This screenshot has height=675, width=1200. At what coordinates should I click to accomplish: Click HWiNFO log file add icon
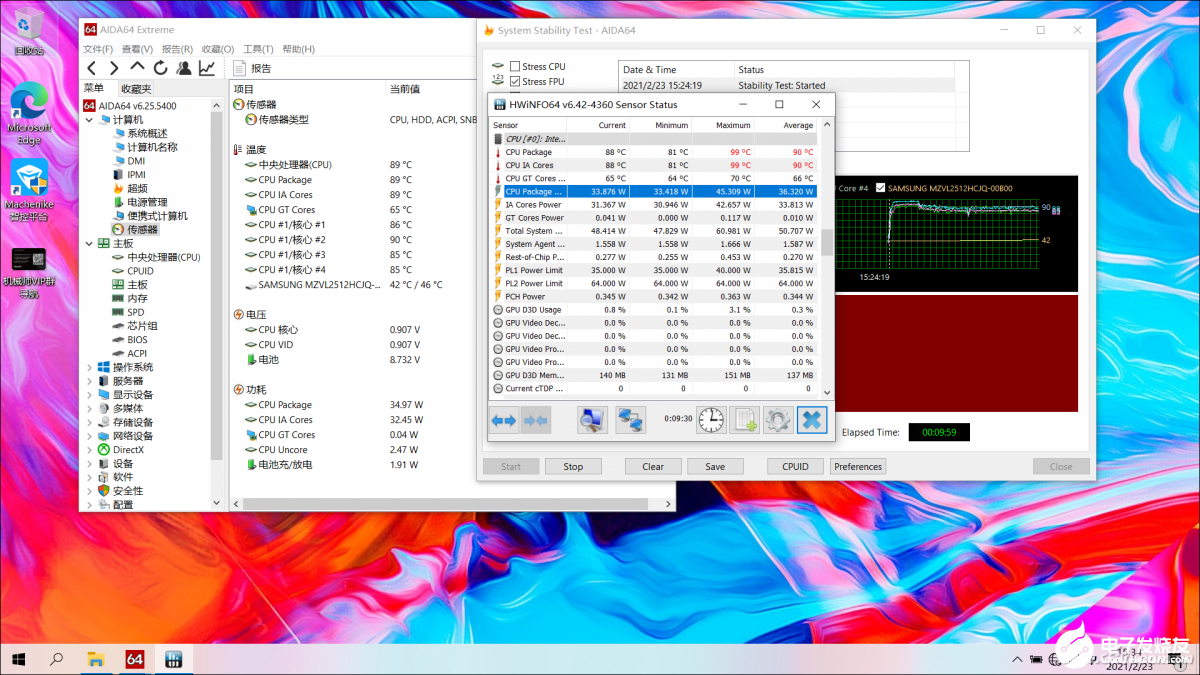coord(745,420)
